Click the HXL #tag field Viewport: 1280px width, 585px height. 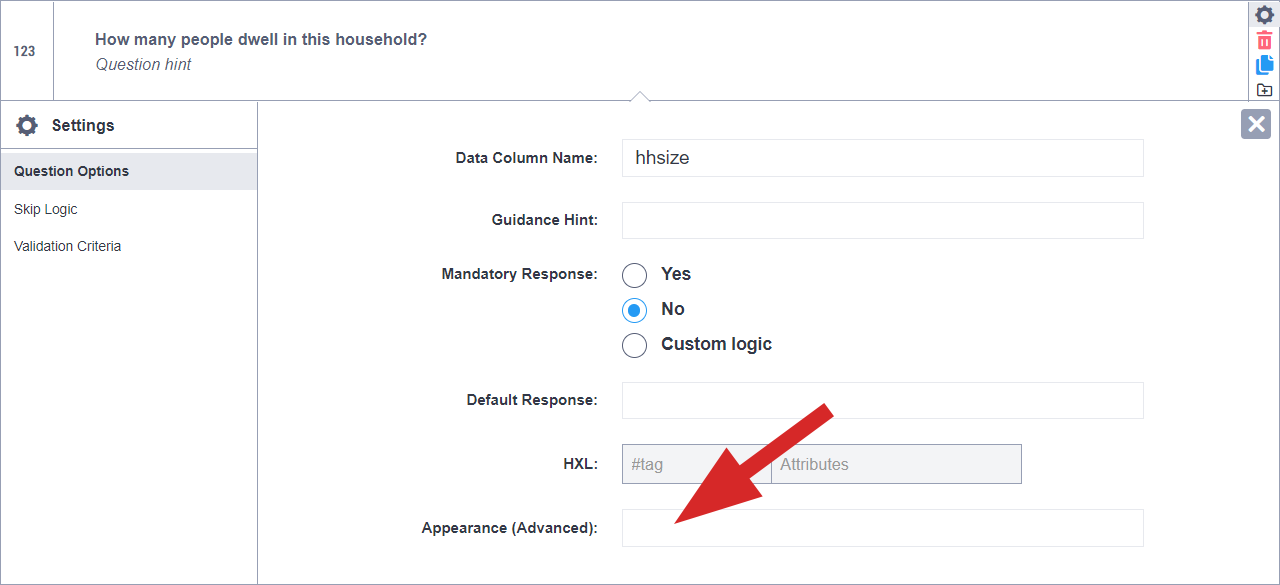point(696,464)
